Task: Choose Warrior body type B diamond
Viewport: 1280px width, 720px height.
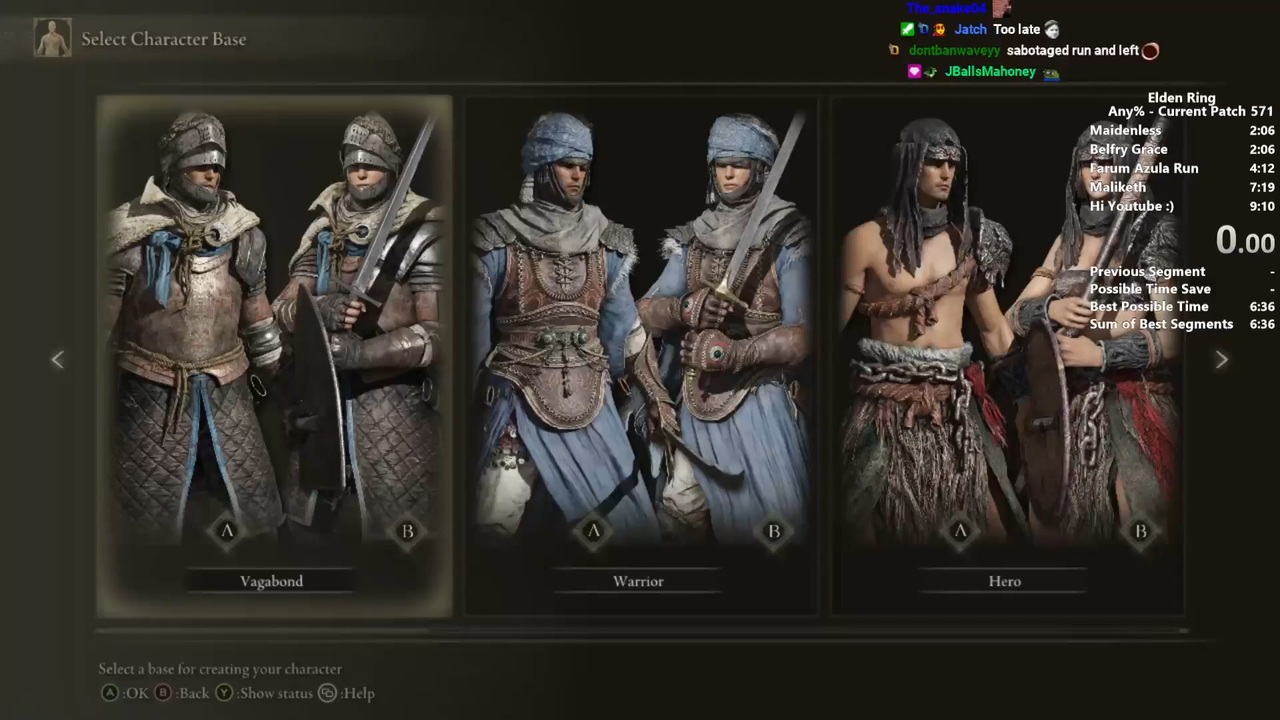Action: [773, 532]
